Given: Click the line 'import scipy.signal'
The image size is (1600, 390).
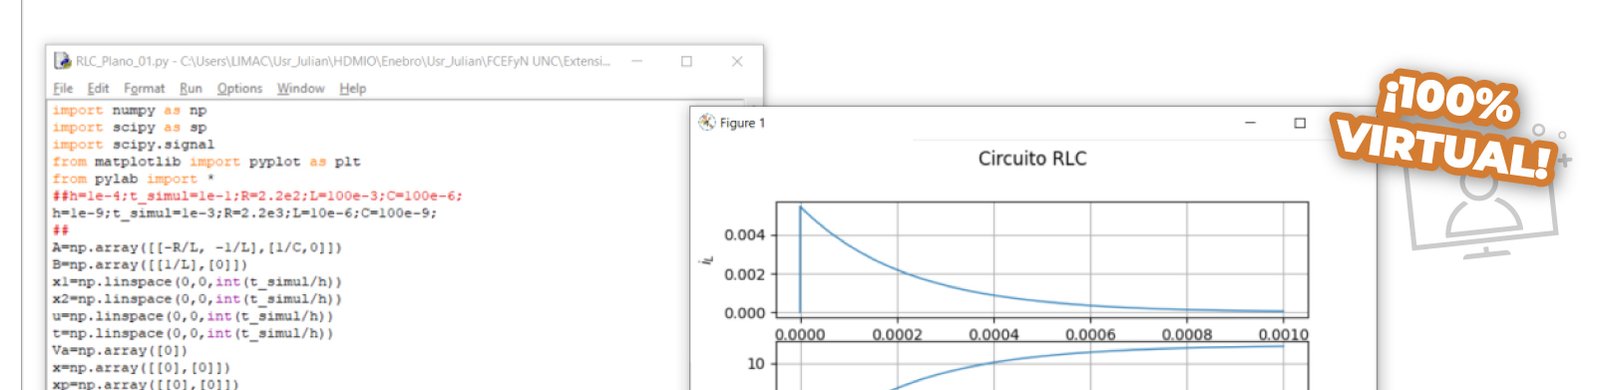Looking at the screenshot, I should pyautogui.click(x=133, y=144).
